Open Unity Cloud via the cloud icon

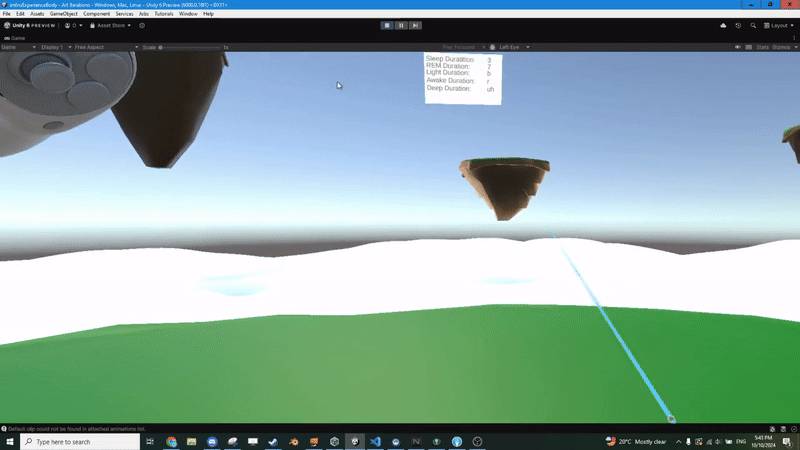[723, 25]
